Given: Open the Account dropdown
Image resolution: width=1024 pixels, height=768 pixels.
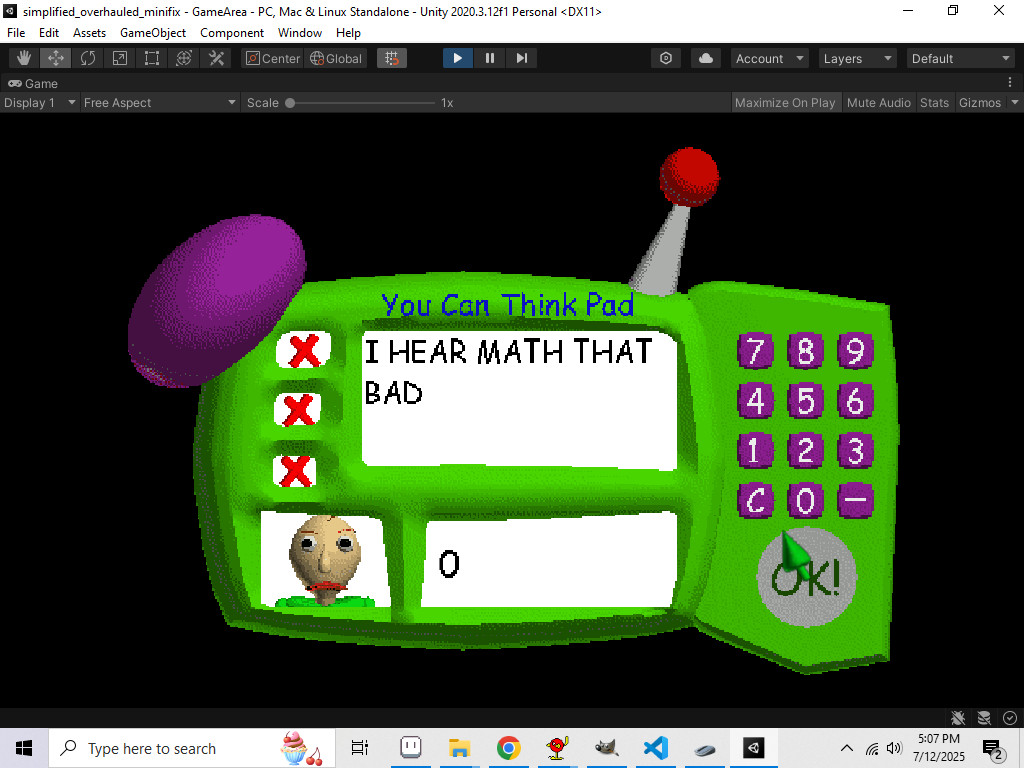Looking at the screenshot, I should click(x=769, y=58).
